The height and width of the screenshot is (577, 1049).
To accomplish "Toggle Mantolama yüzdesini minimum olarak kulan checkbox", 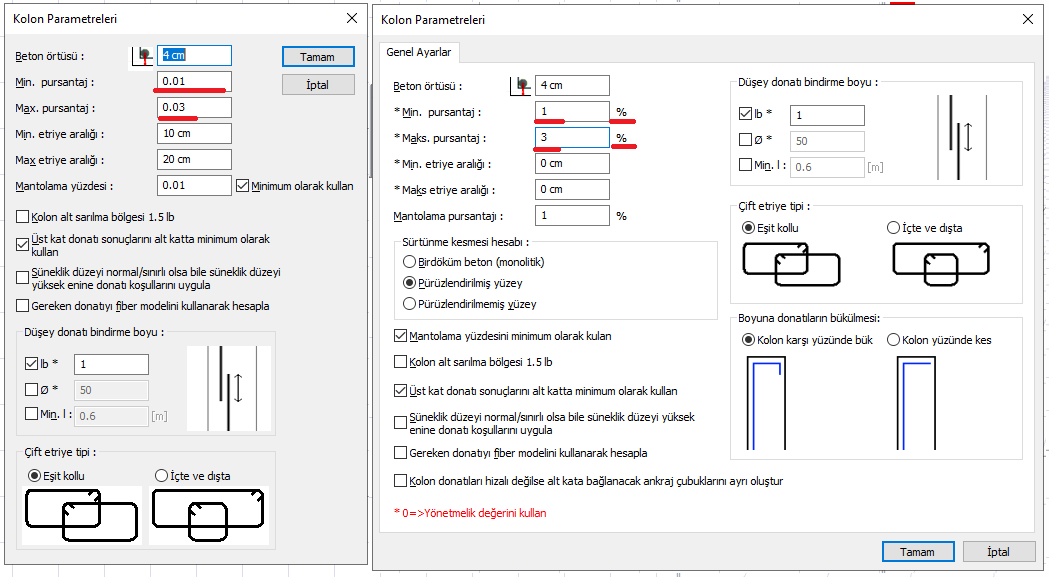I will 401,336.
